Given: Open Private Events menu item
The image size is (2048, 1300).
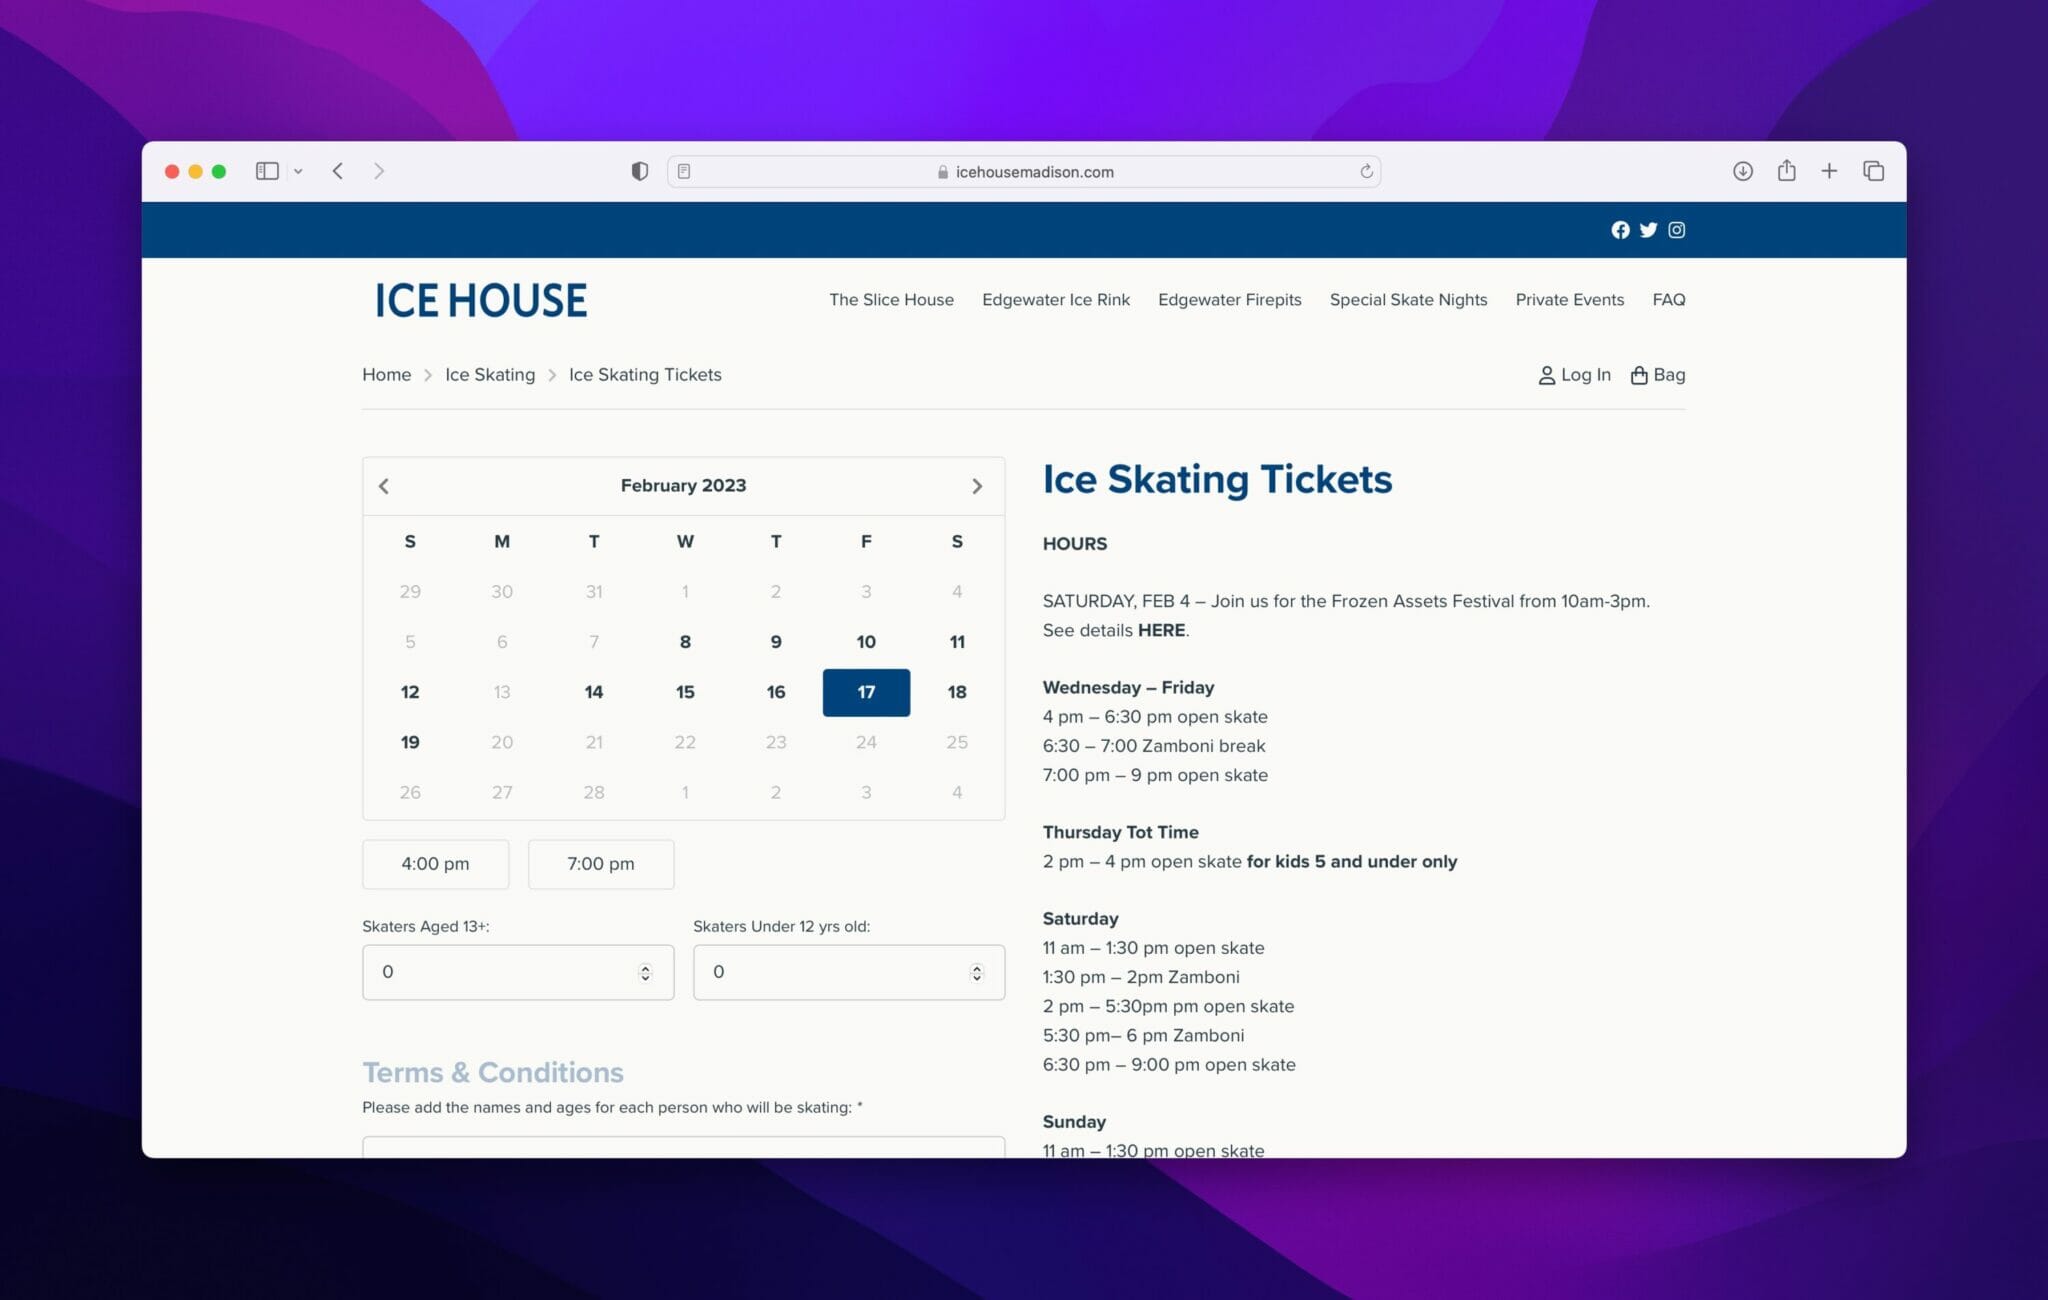Looking at the screenshot, I should 1569,300.
